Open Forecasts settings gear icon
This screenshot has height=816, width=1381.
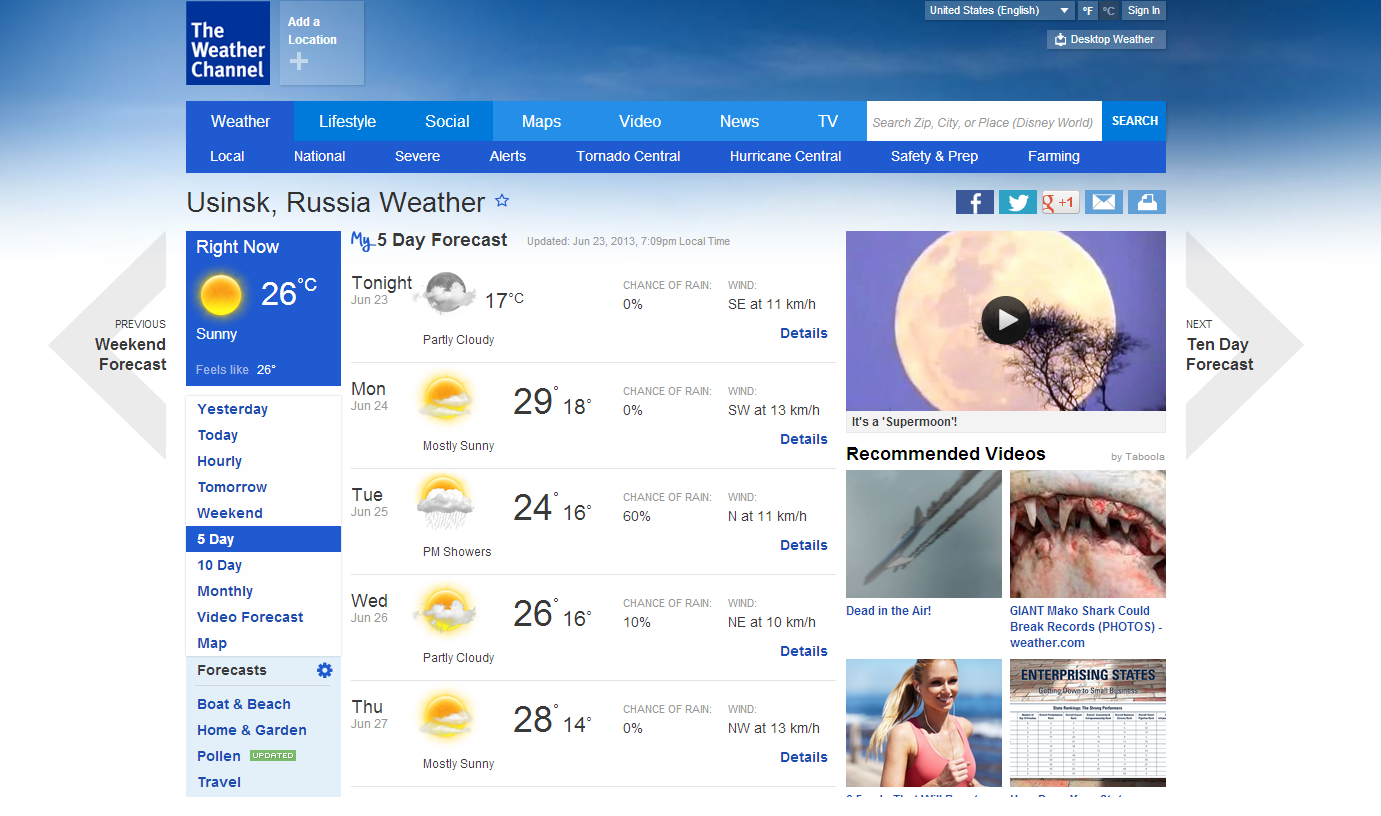324,670
